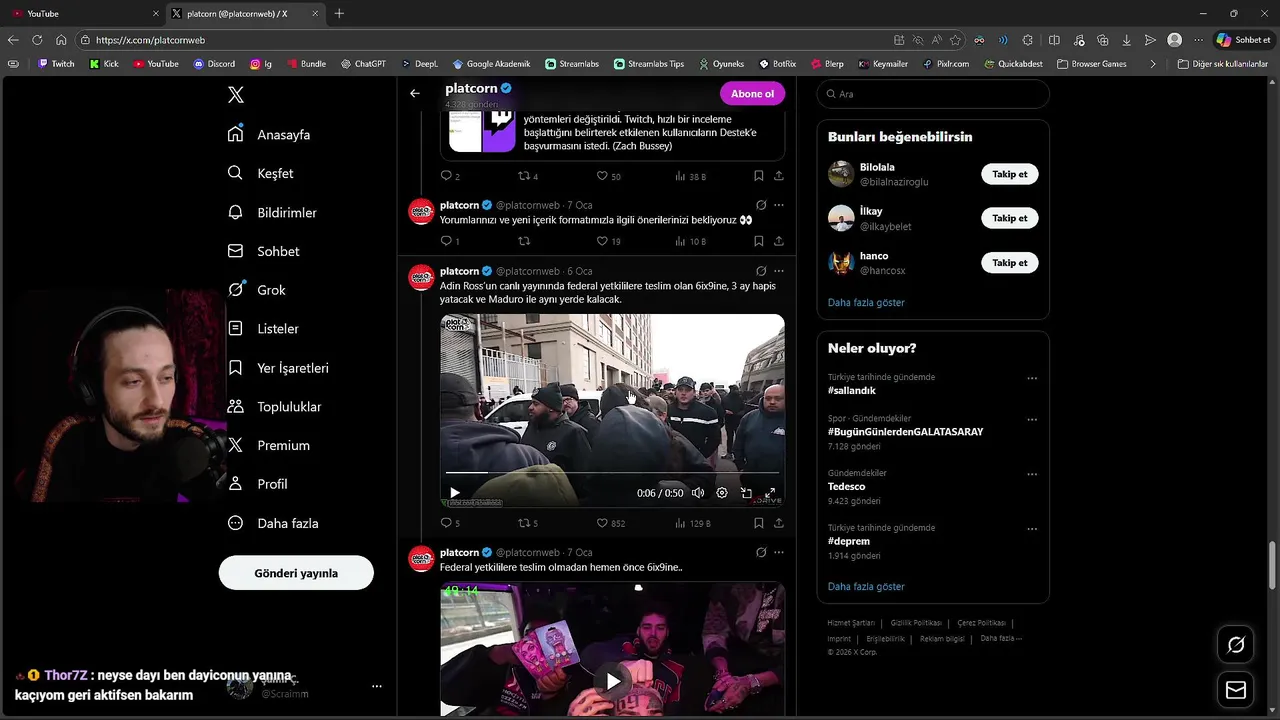The height and width of the screenshot is (720, 1280).
Task: Open new browser tab
Action: [339, 13]
